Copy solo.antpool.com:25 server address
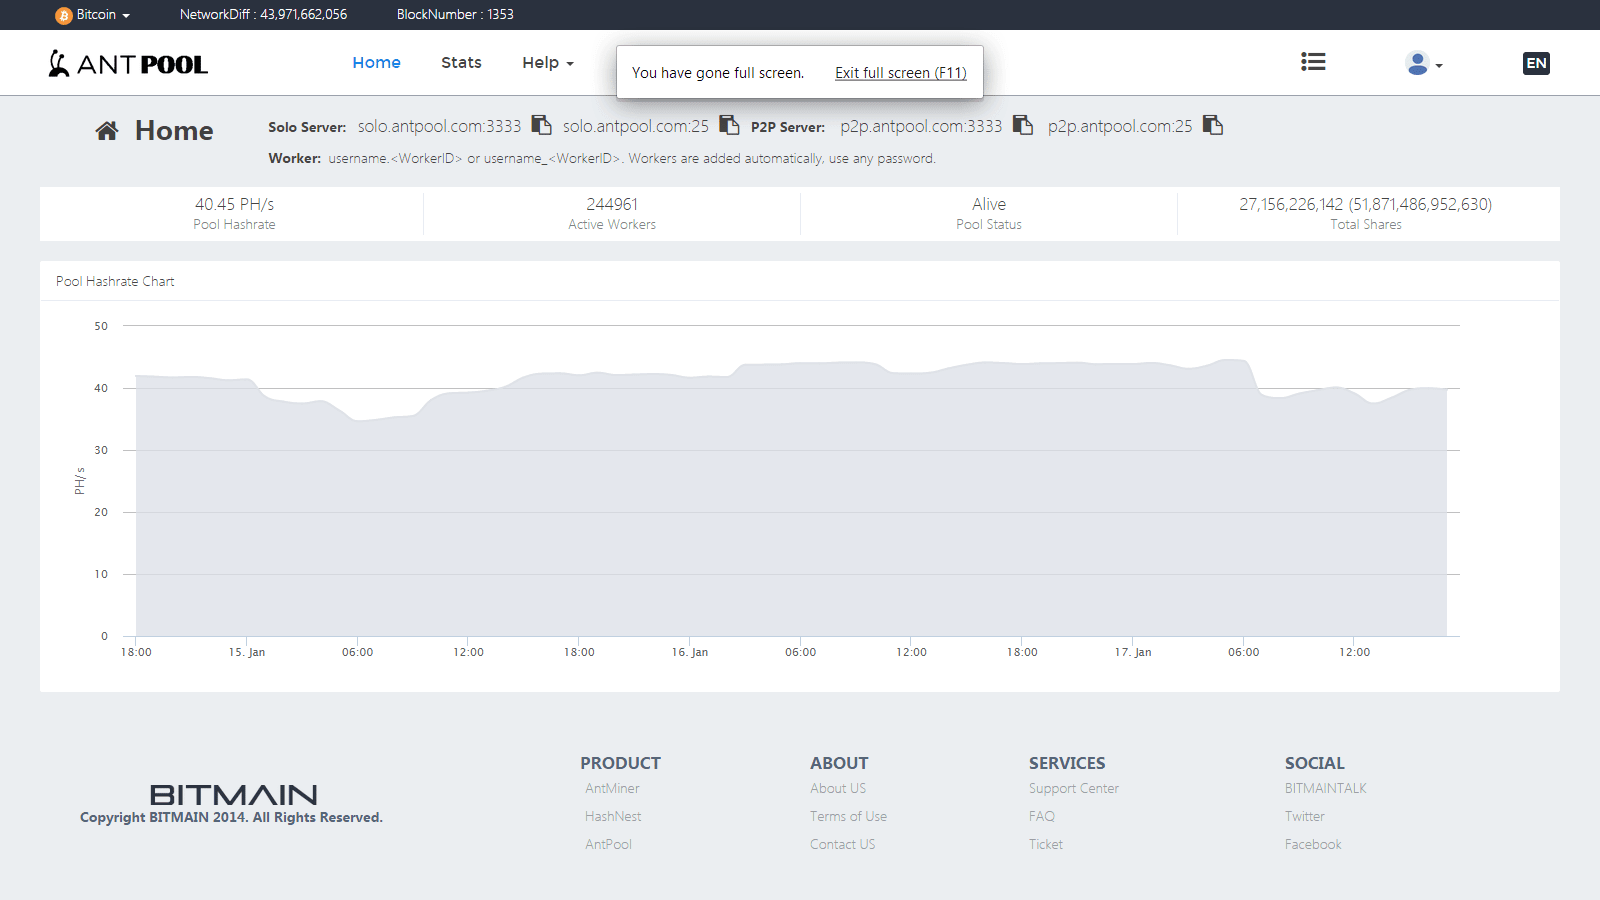Viewport: 1600px width, 900px height. pyautogui.click(x=729, y=125)
